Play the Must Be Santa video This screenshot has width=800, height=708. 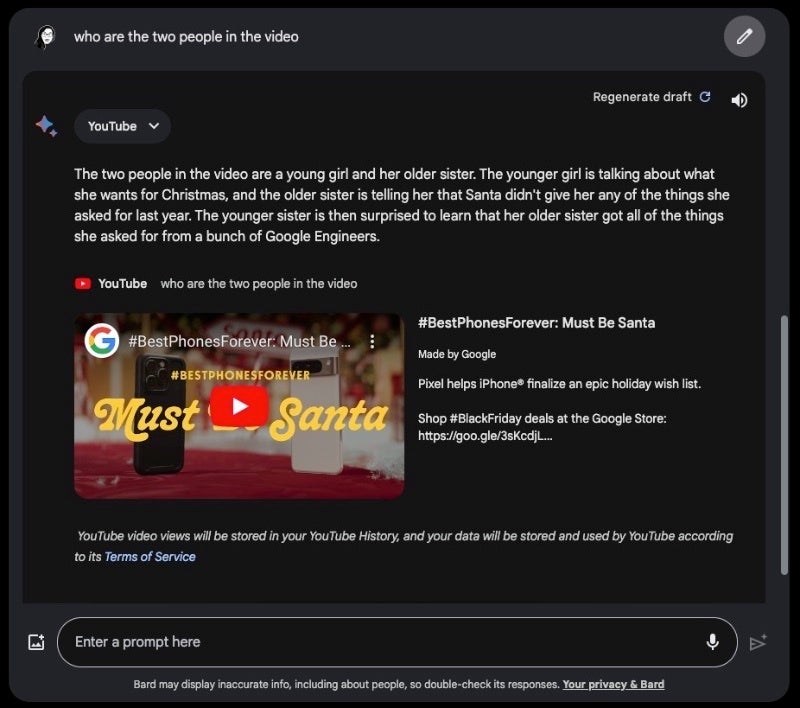(239, 406)
